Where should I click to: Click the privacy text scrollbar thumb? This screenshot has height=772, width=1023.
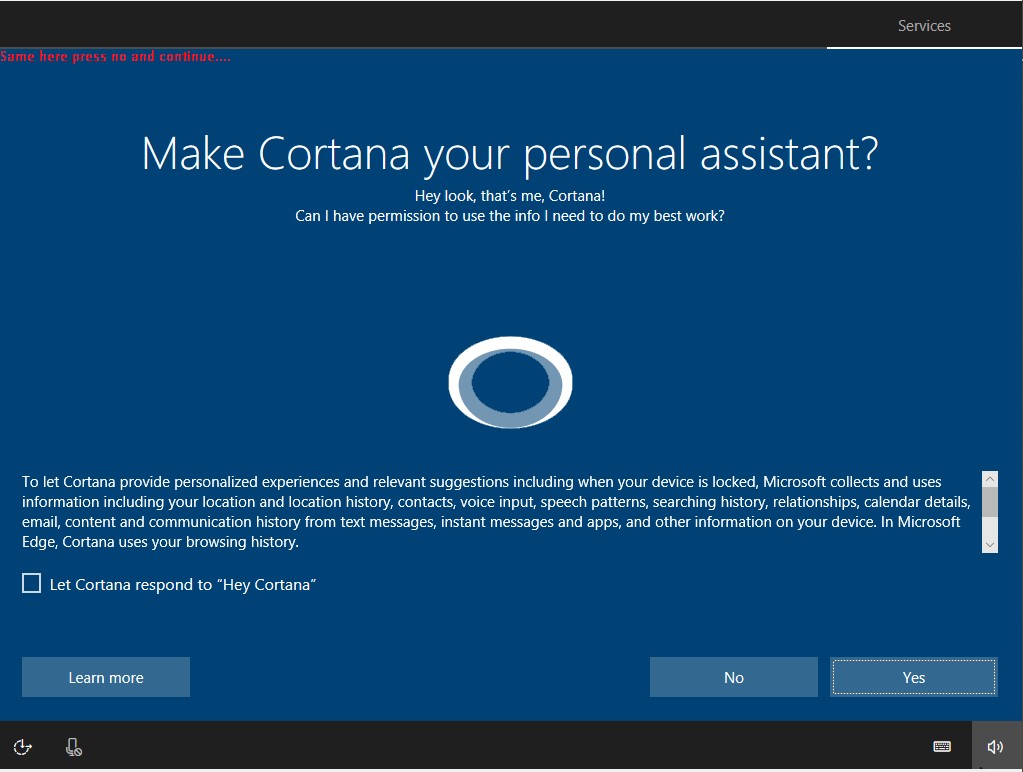click(990, 501)
